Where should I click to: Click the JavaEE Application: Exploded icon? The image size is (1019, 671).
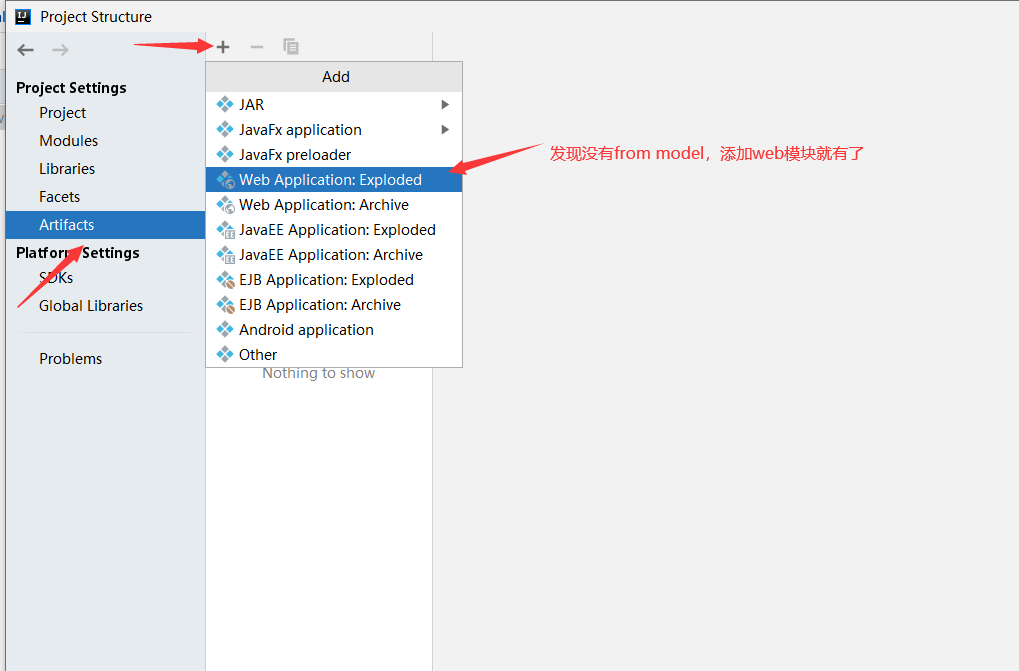coord(226,229)
